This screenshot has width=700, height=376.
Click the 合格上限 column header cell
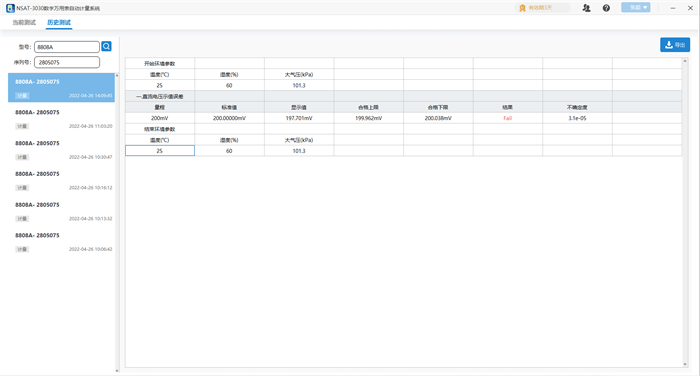click(369, 107)
